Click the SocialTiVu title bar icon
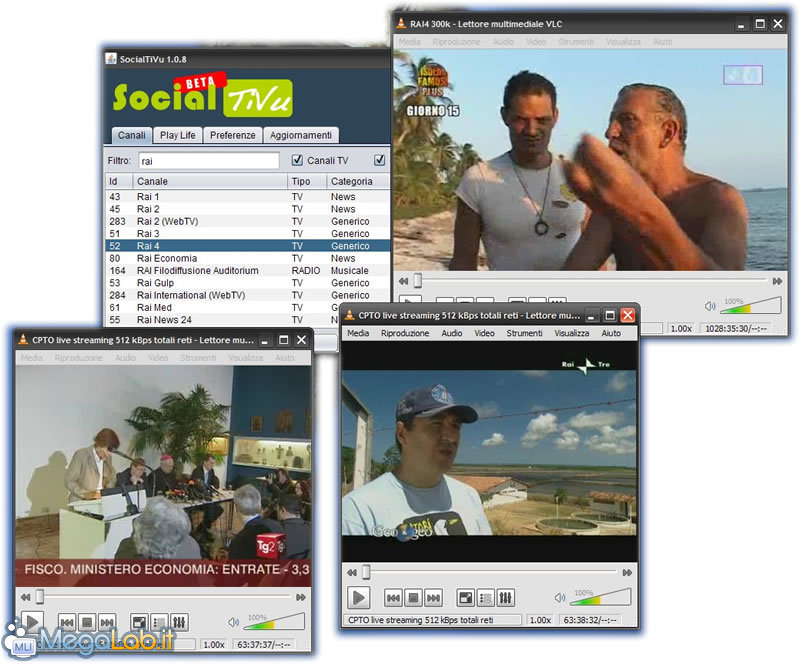800x664 pixels. click(111, 59)
